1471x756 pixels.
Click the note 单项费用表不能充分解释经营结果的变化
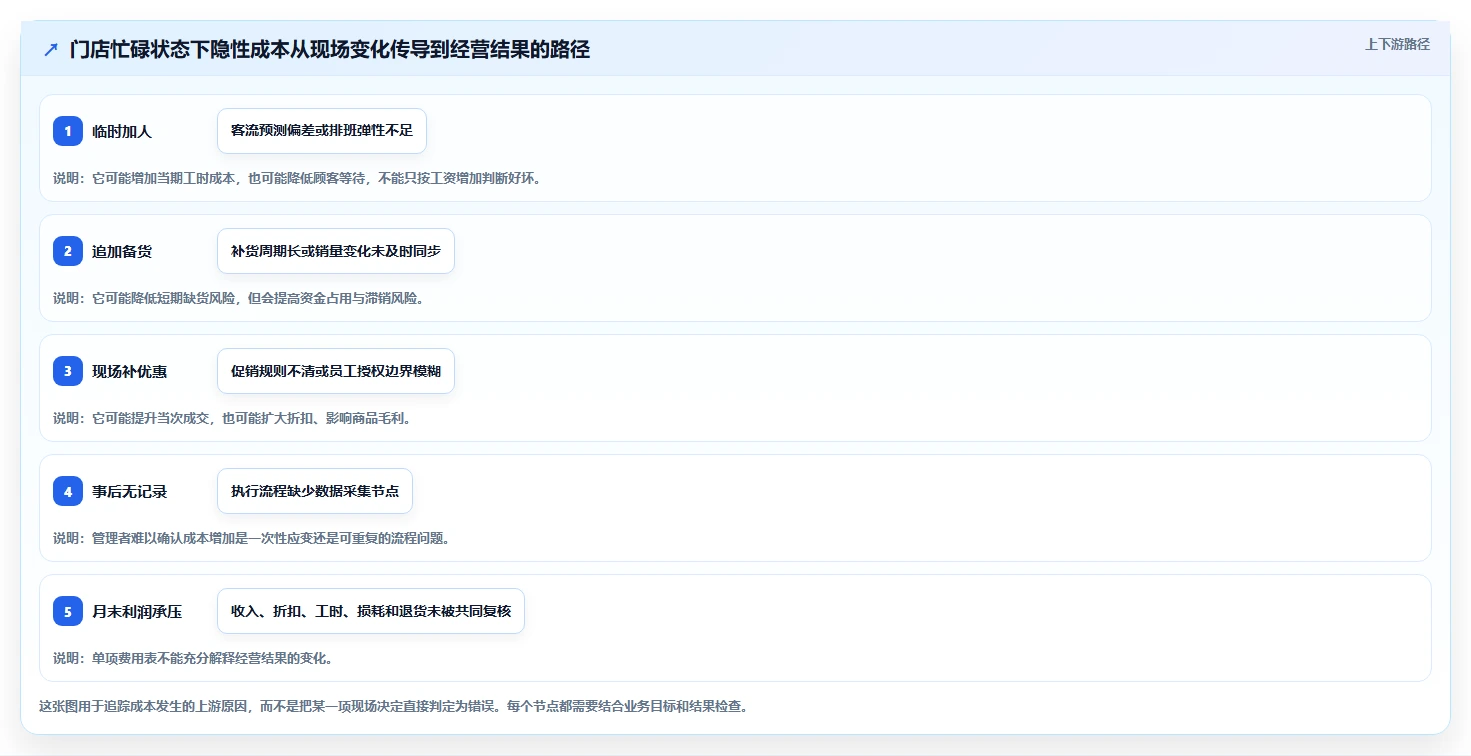click(193, 658)
